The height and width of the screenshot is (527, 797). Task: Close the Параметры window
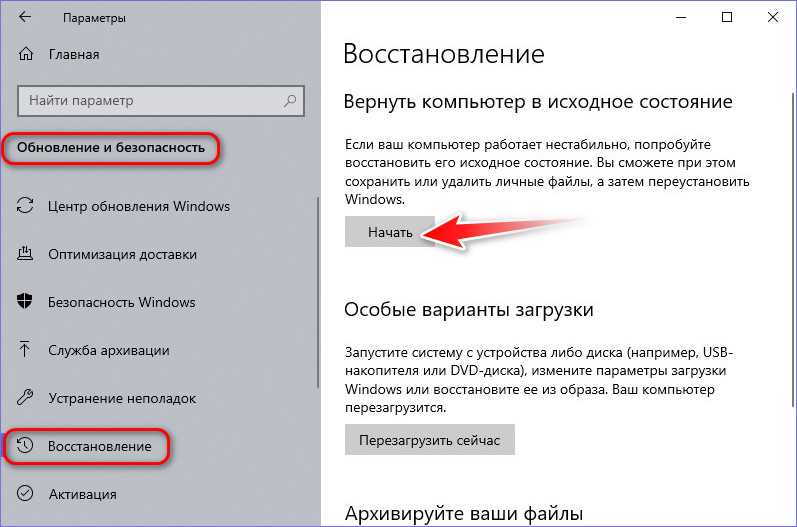coord(773,17)
